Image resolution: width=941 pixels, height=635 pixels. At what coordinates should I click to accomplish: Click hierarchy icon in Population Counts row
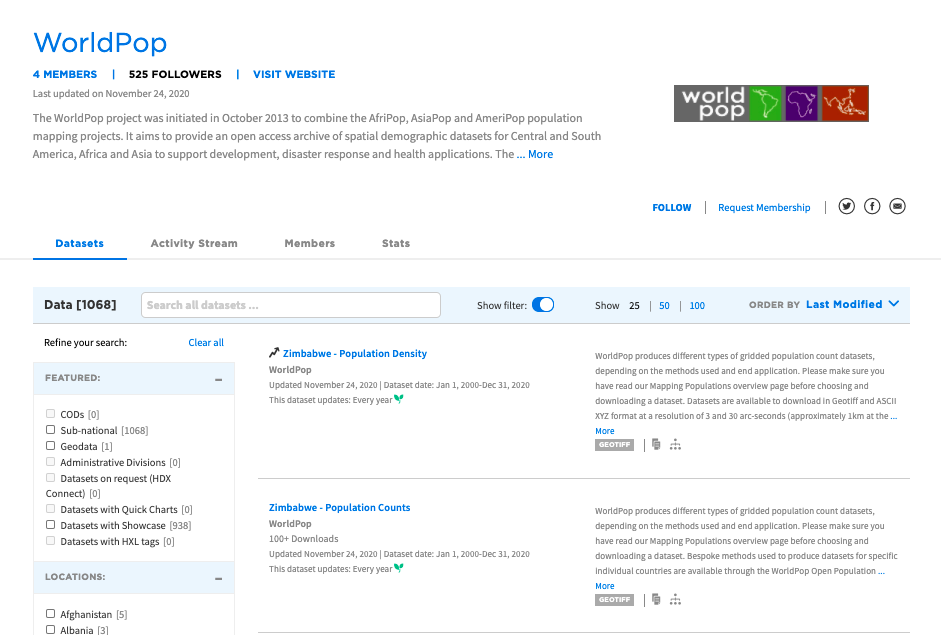(676, 599)
